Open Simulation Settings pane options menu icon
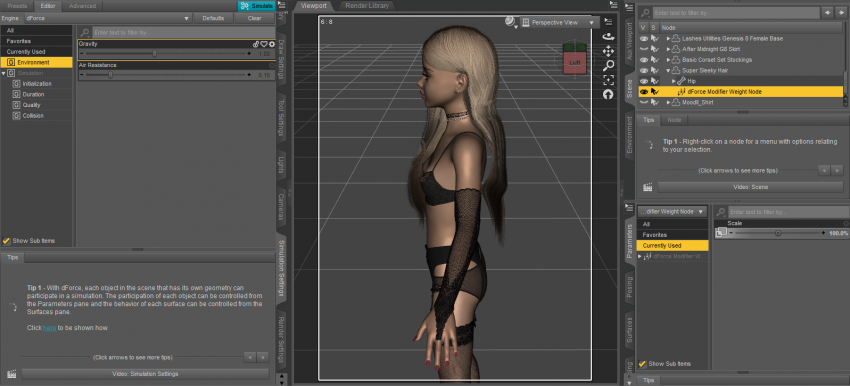The image size is (850, 386). tap(281, 5)
